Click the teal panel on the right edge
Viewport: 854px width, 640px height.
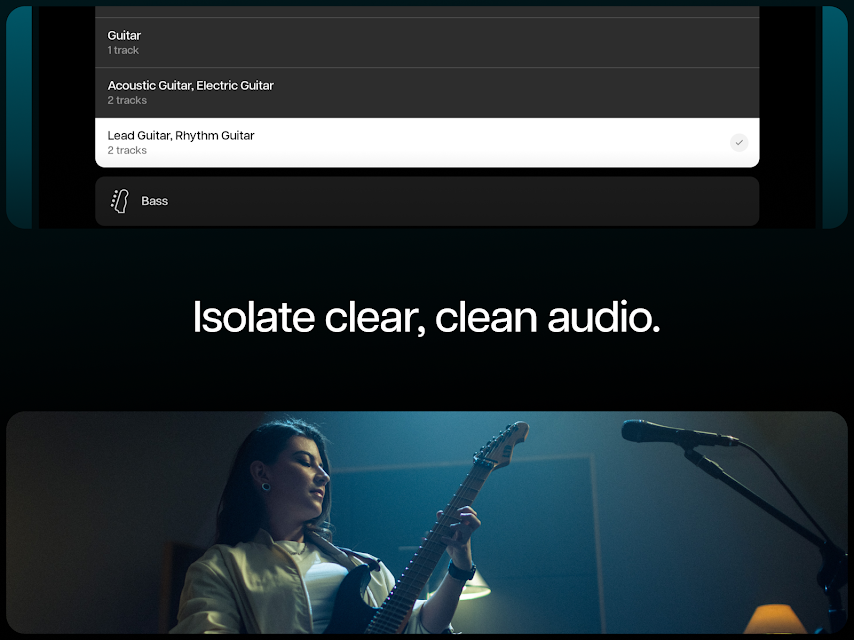point(834,115)
